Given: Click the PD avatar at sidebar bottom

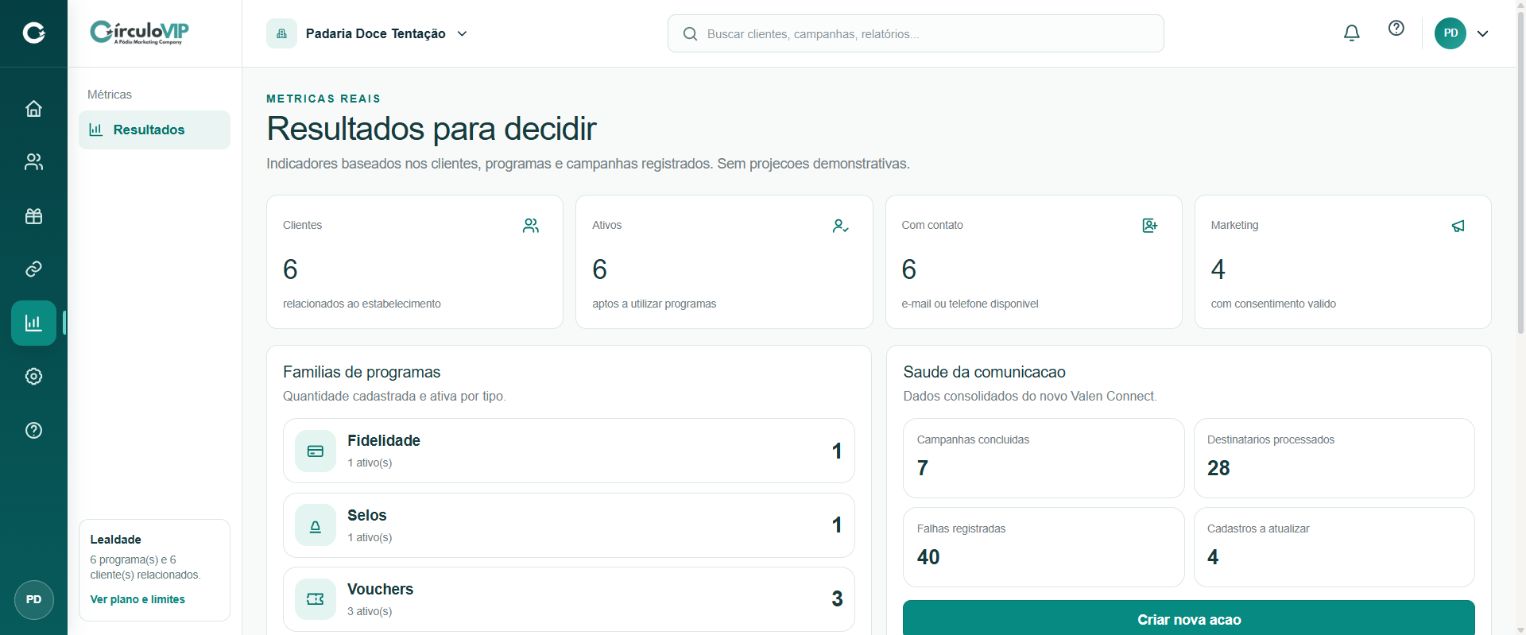Looking at the screenshot, I should pyautogui.click(x=33, y=600).
